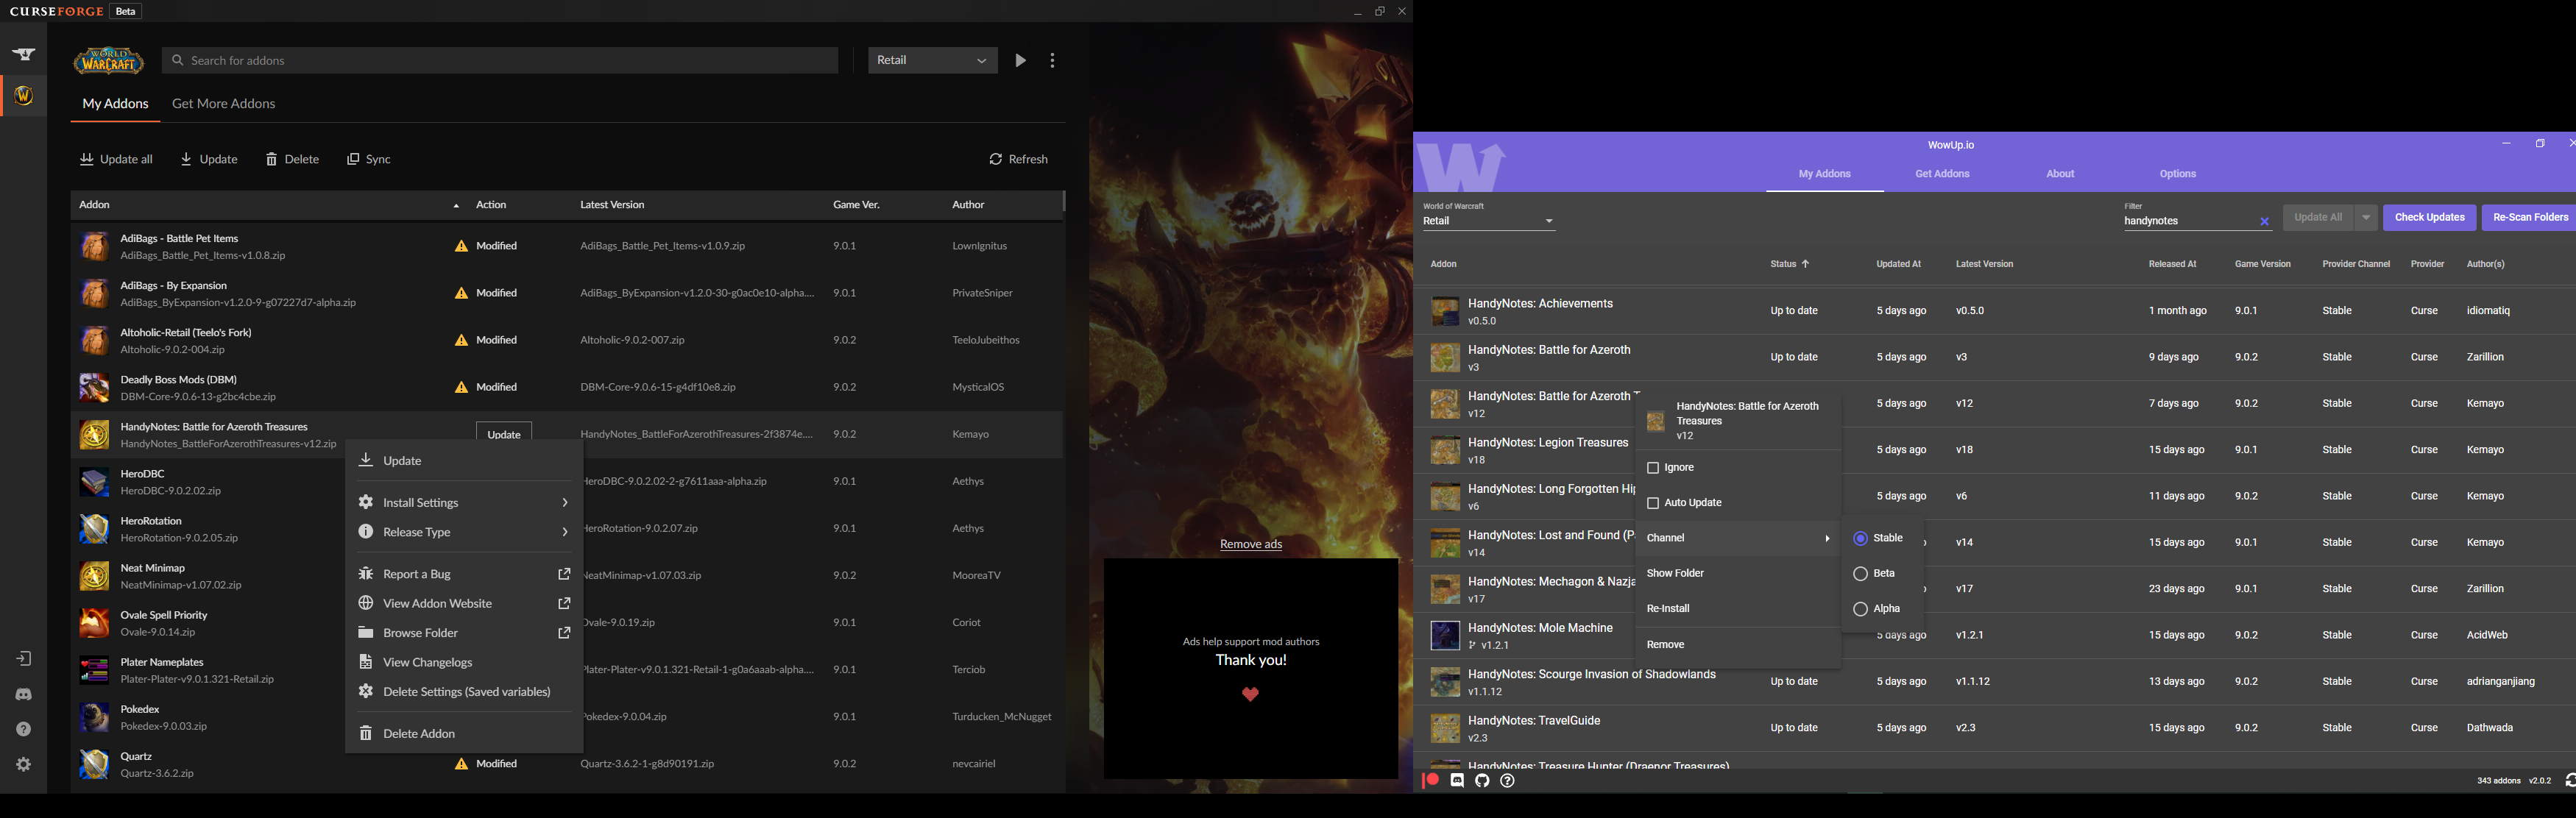Open Discord from the CurseForge sidebar

(23, 693)
